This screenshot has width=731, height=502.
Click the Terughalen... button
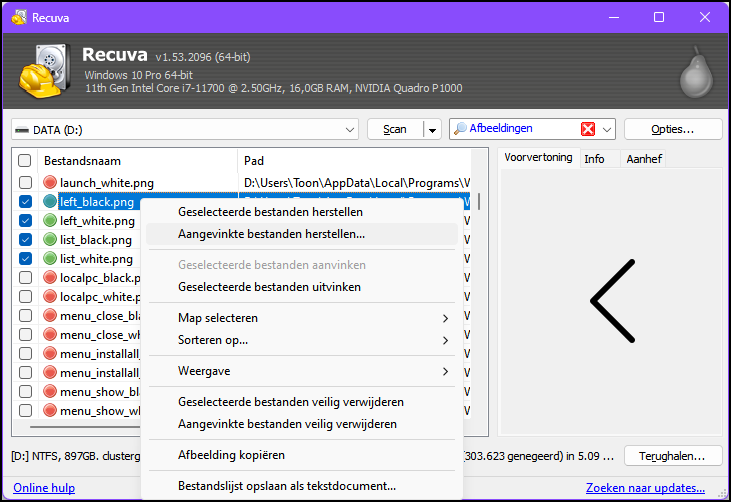tap(673, 456)
